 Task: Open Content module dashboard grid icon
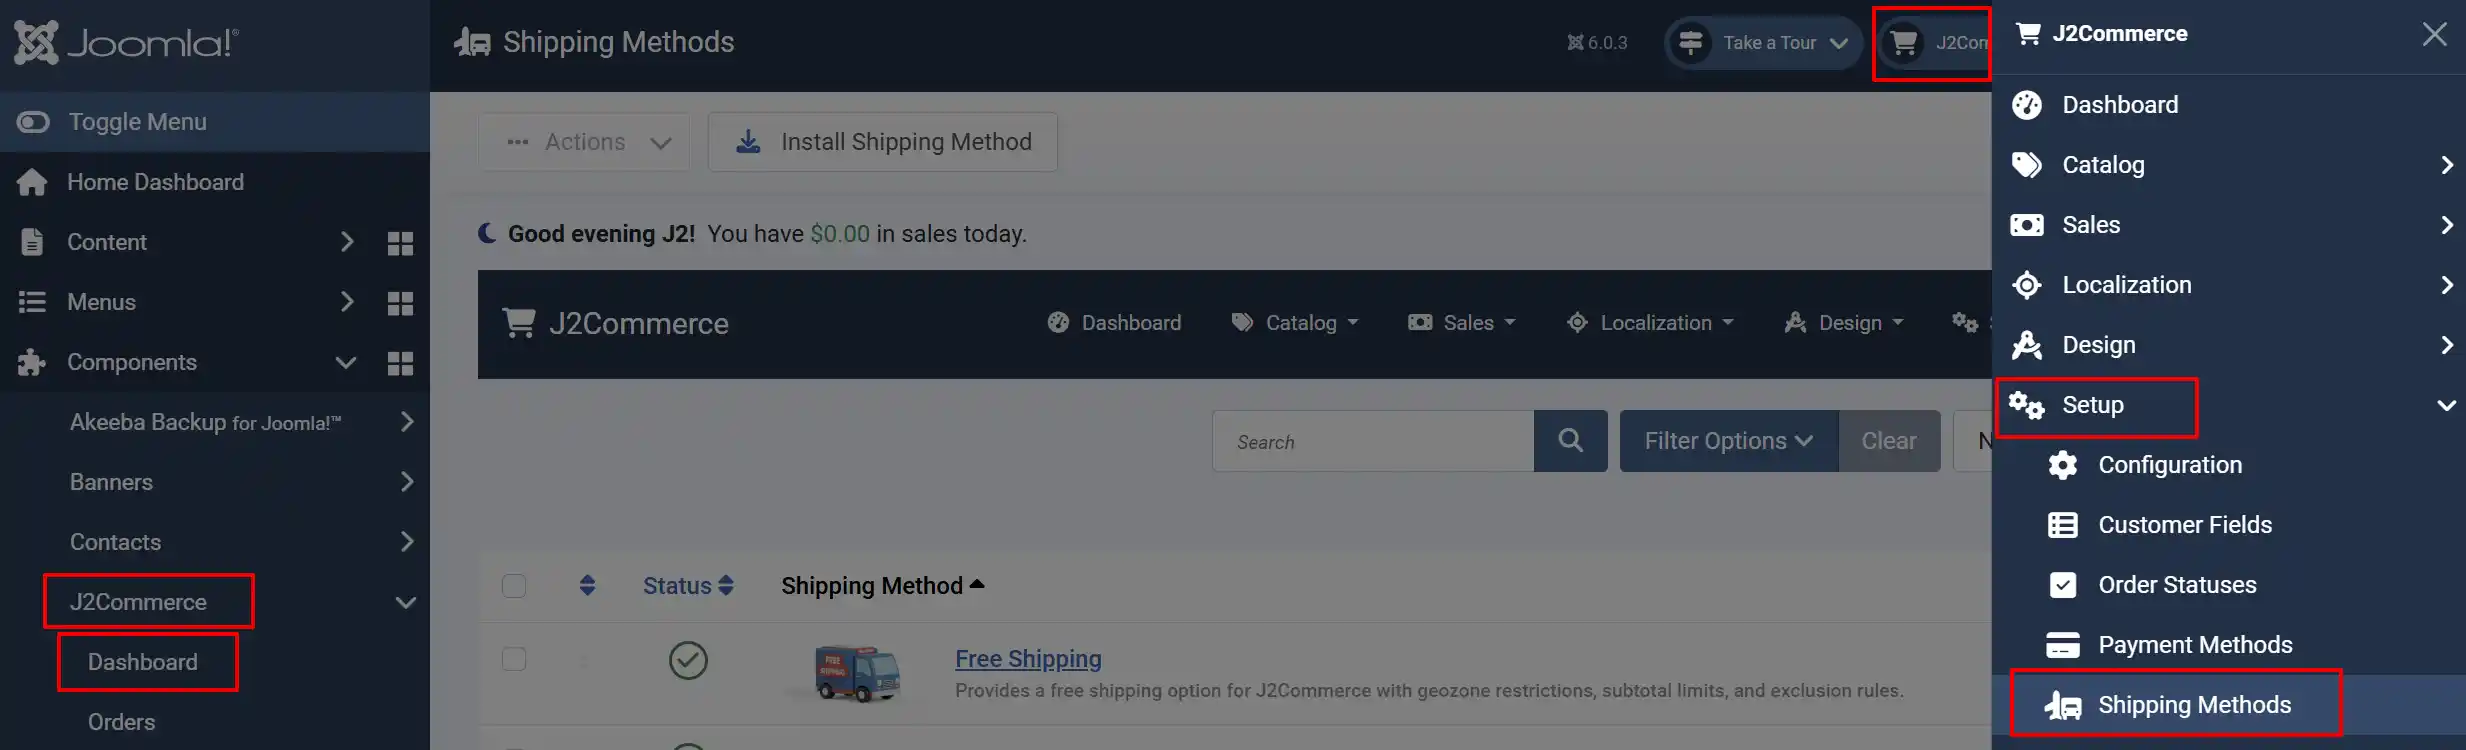[x=400, y=243]
